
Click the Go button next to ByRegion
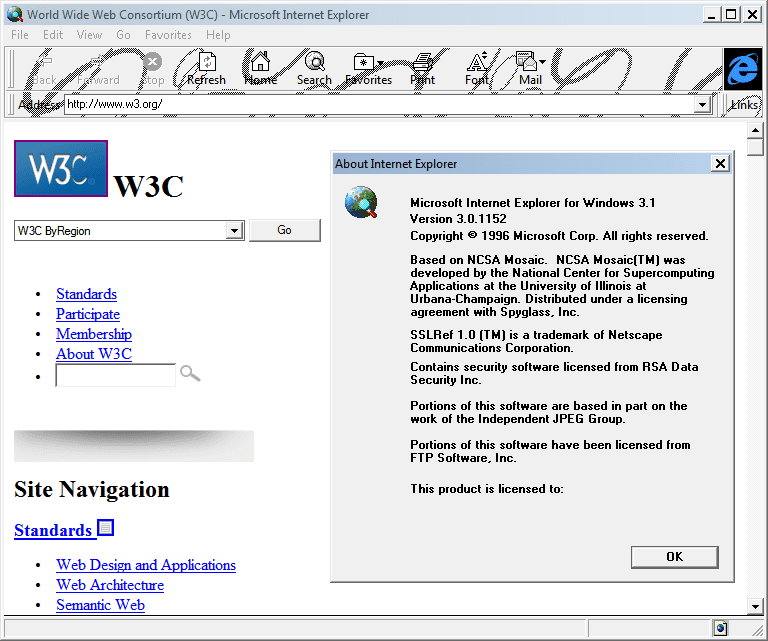pos(285,230)
